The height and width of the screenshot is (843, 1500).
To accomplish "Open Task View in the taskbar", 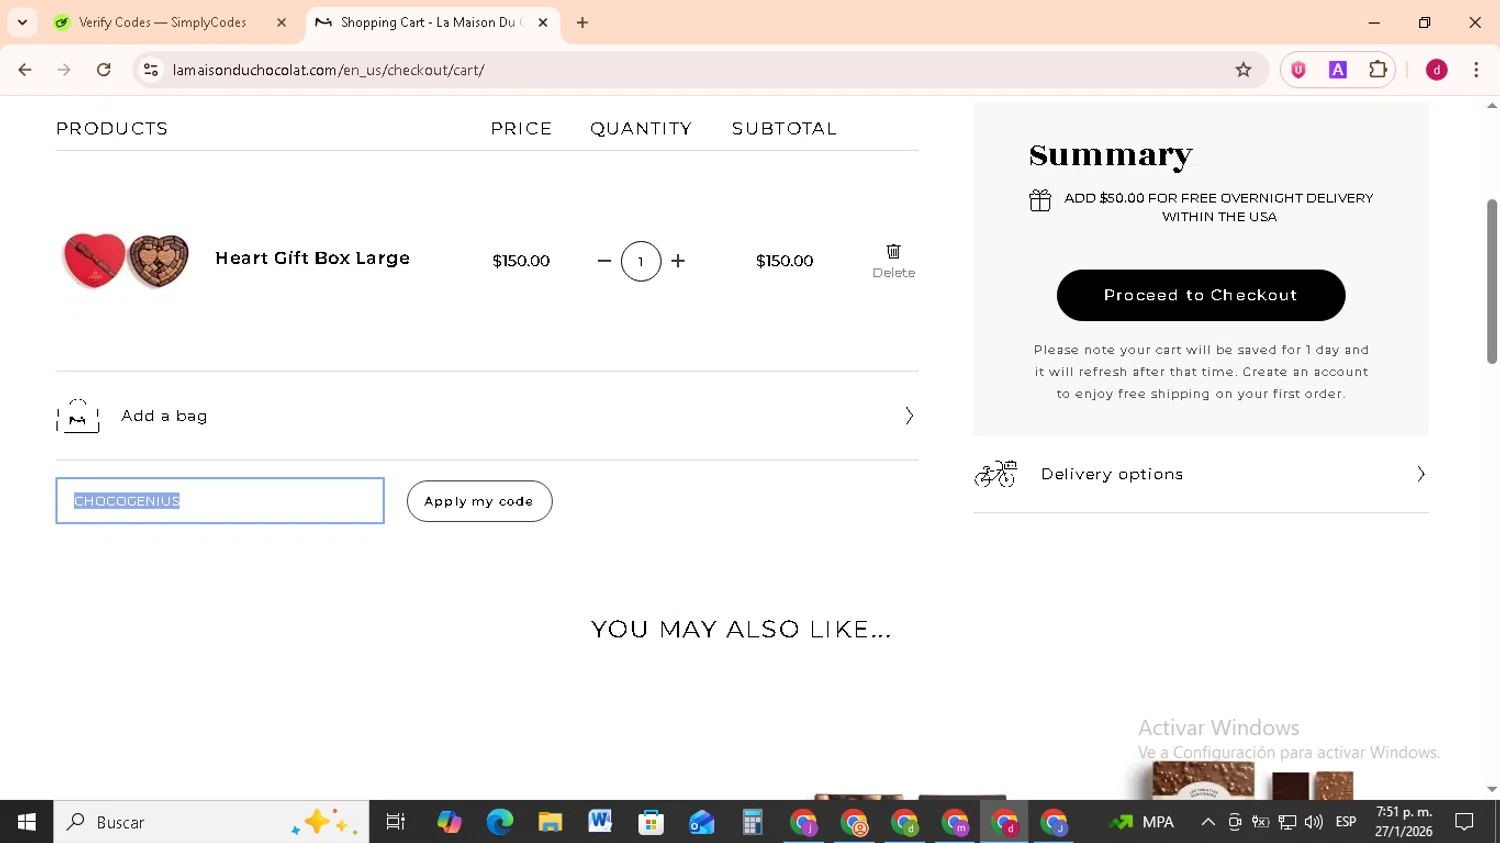I will coord(396,822).
